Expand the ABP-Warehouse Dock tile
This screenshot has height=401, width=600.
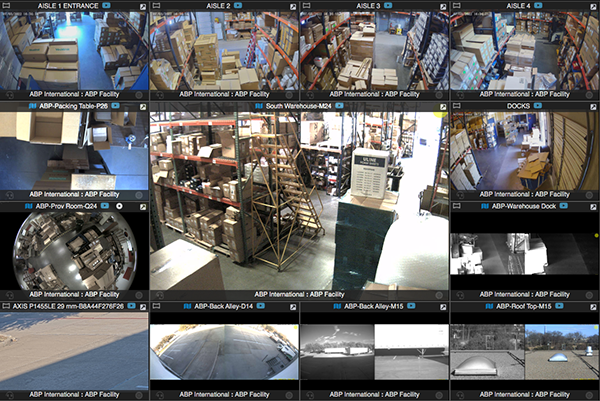click(x=594, y=205)
